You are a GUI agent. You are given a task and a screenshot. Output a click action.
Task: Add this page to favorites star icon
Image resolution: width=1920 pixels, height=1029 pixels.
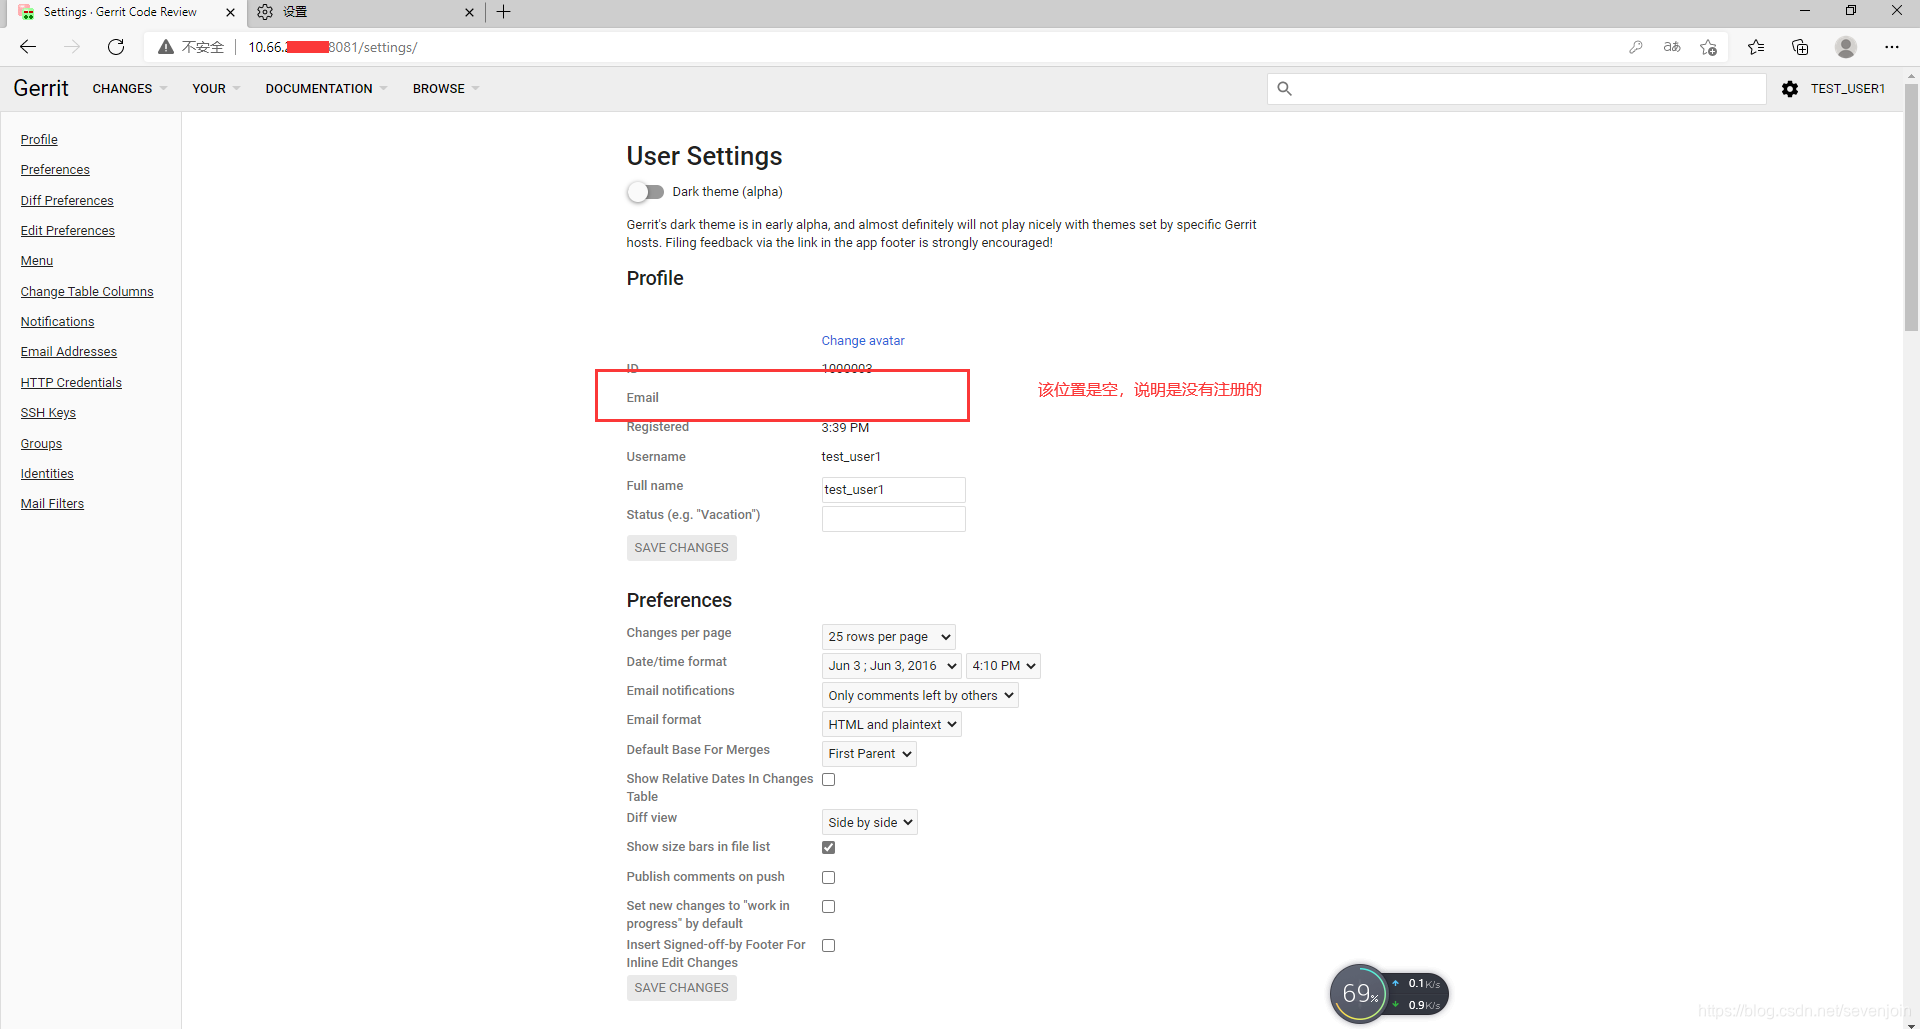[x=1708, y=47]
